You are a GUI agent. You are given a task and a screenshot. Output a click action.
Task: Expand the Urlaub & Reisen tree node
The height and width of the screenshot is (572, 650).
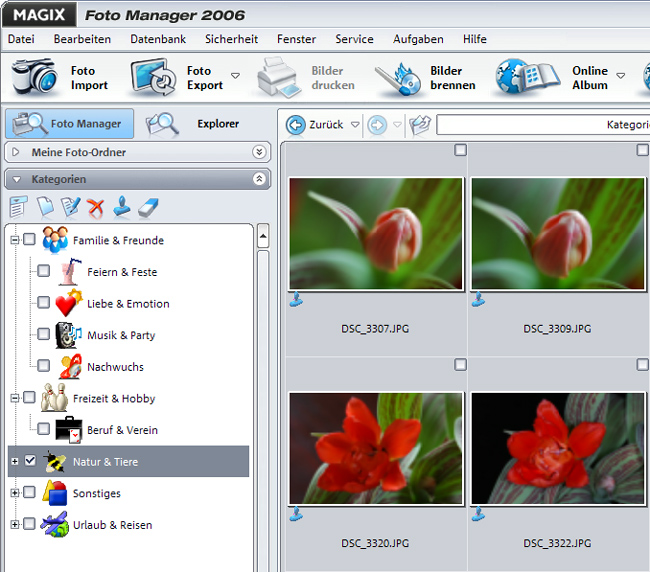pos(14,524)
